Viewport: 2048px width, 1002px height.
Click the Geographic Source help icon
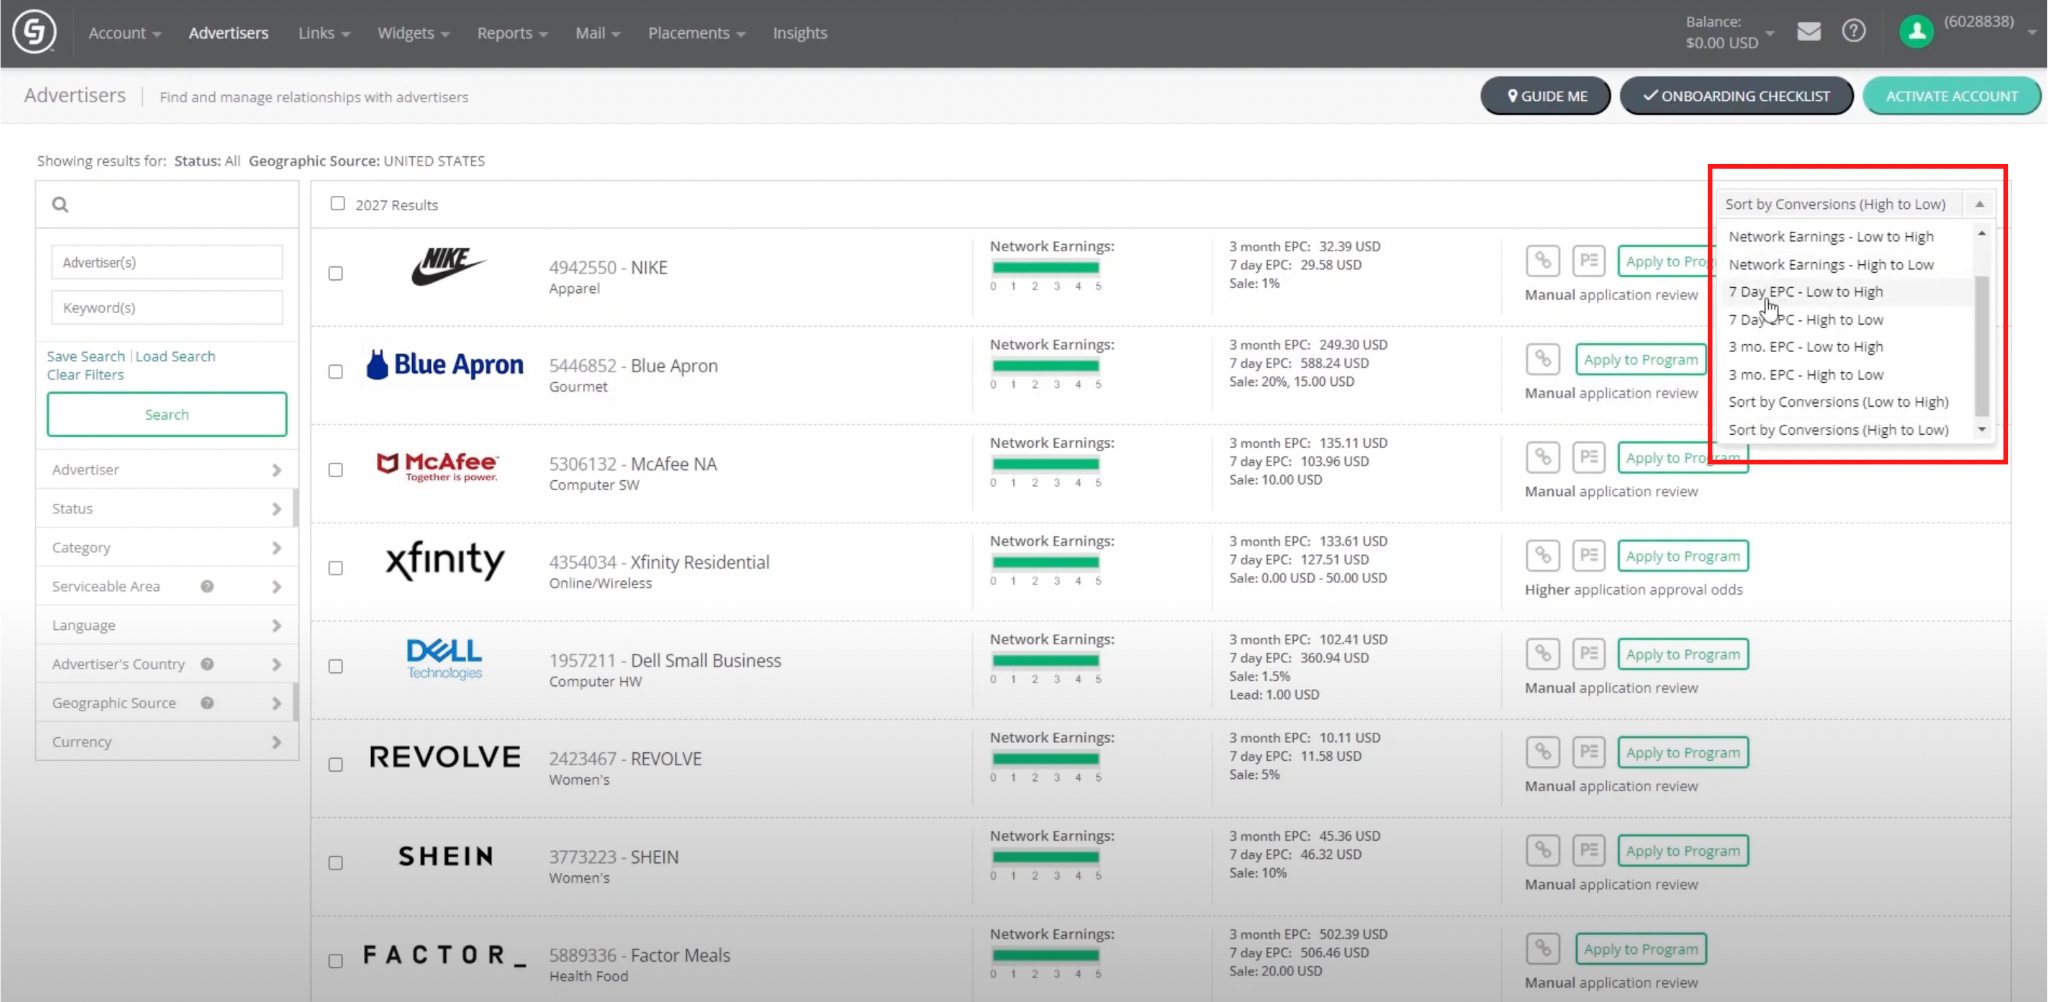click(207, 703)
